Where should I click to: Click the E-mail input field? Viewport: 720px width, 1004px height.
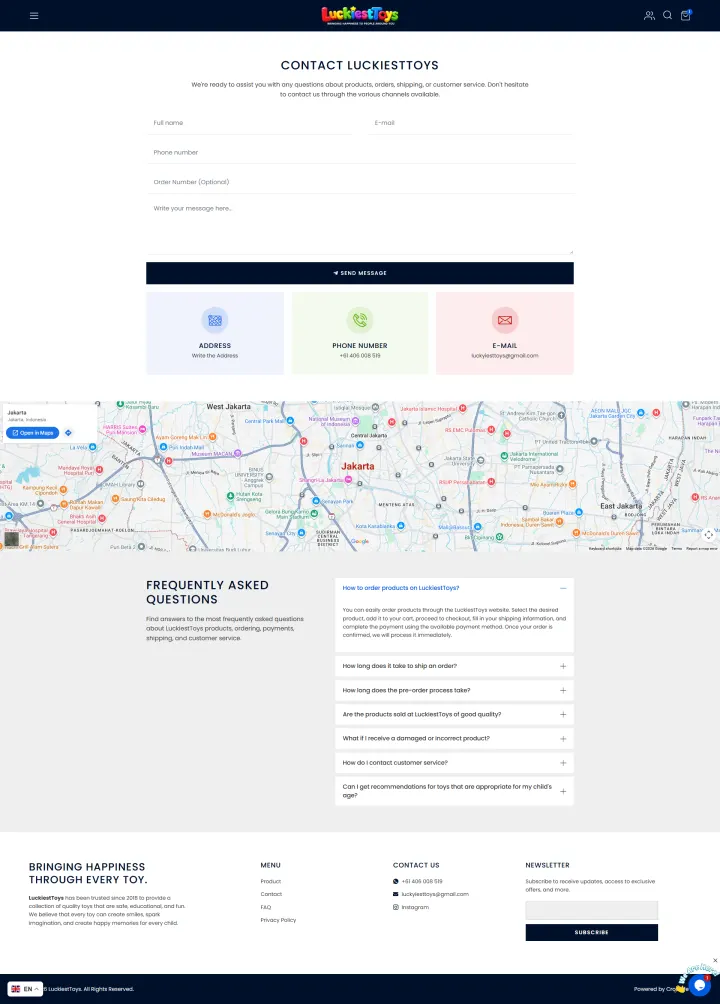[471, 123]
